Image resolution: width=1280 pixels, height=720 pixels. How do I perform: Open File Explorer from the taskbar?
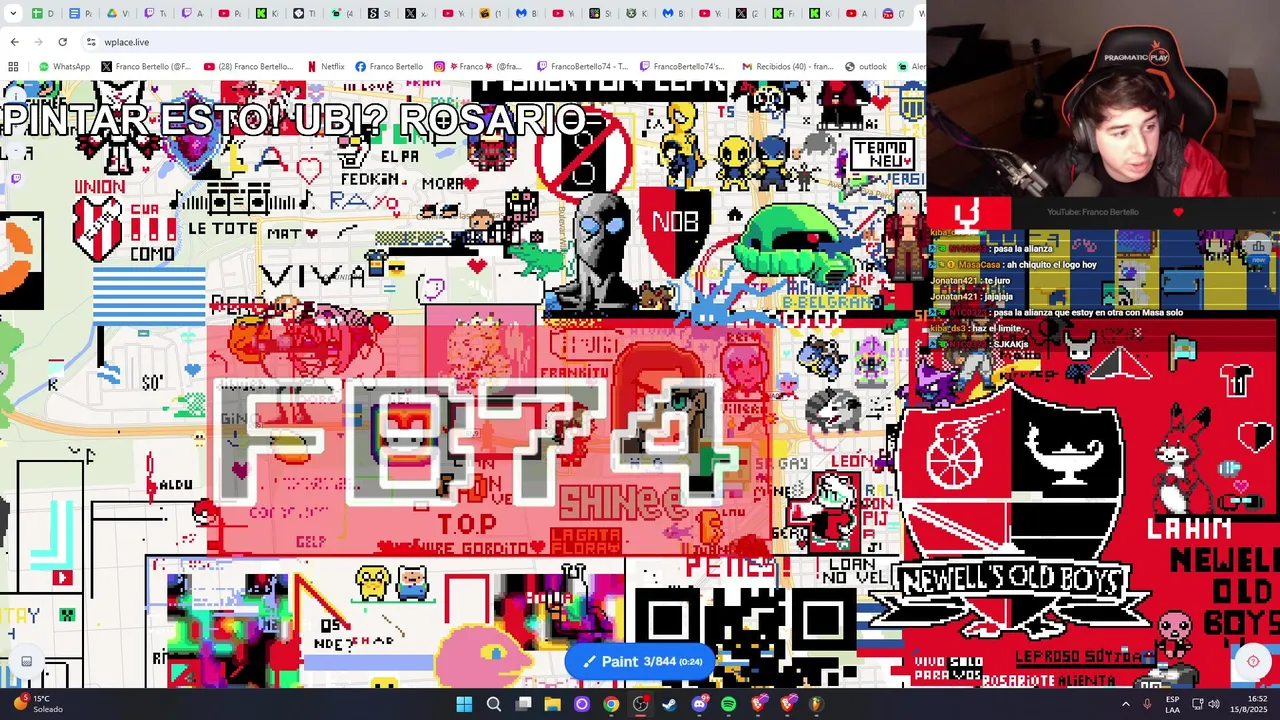pos(552,704)
